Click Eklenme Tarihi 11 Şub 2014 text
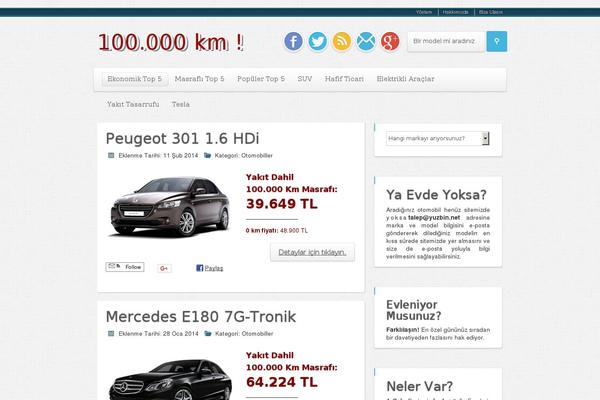 158,155
